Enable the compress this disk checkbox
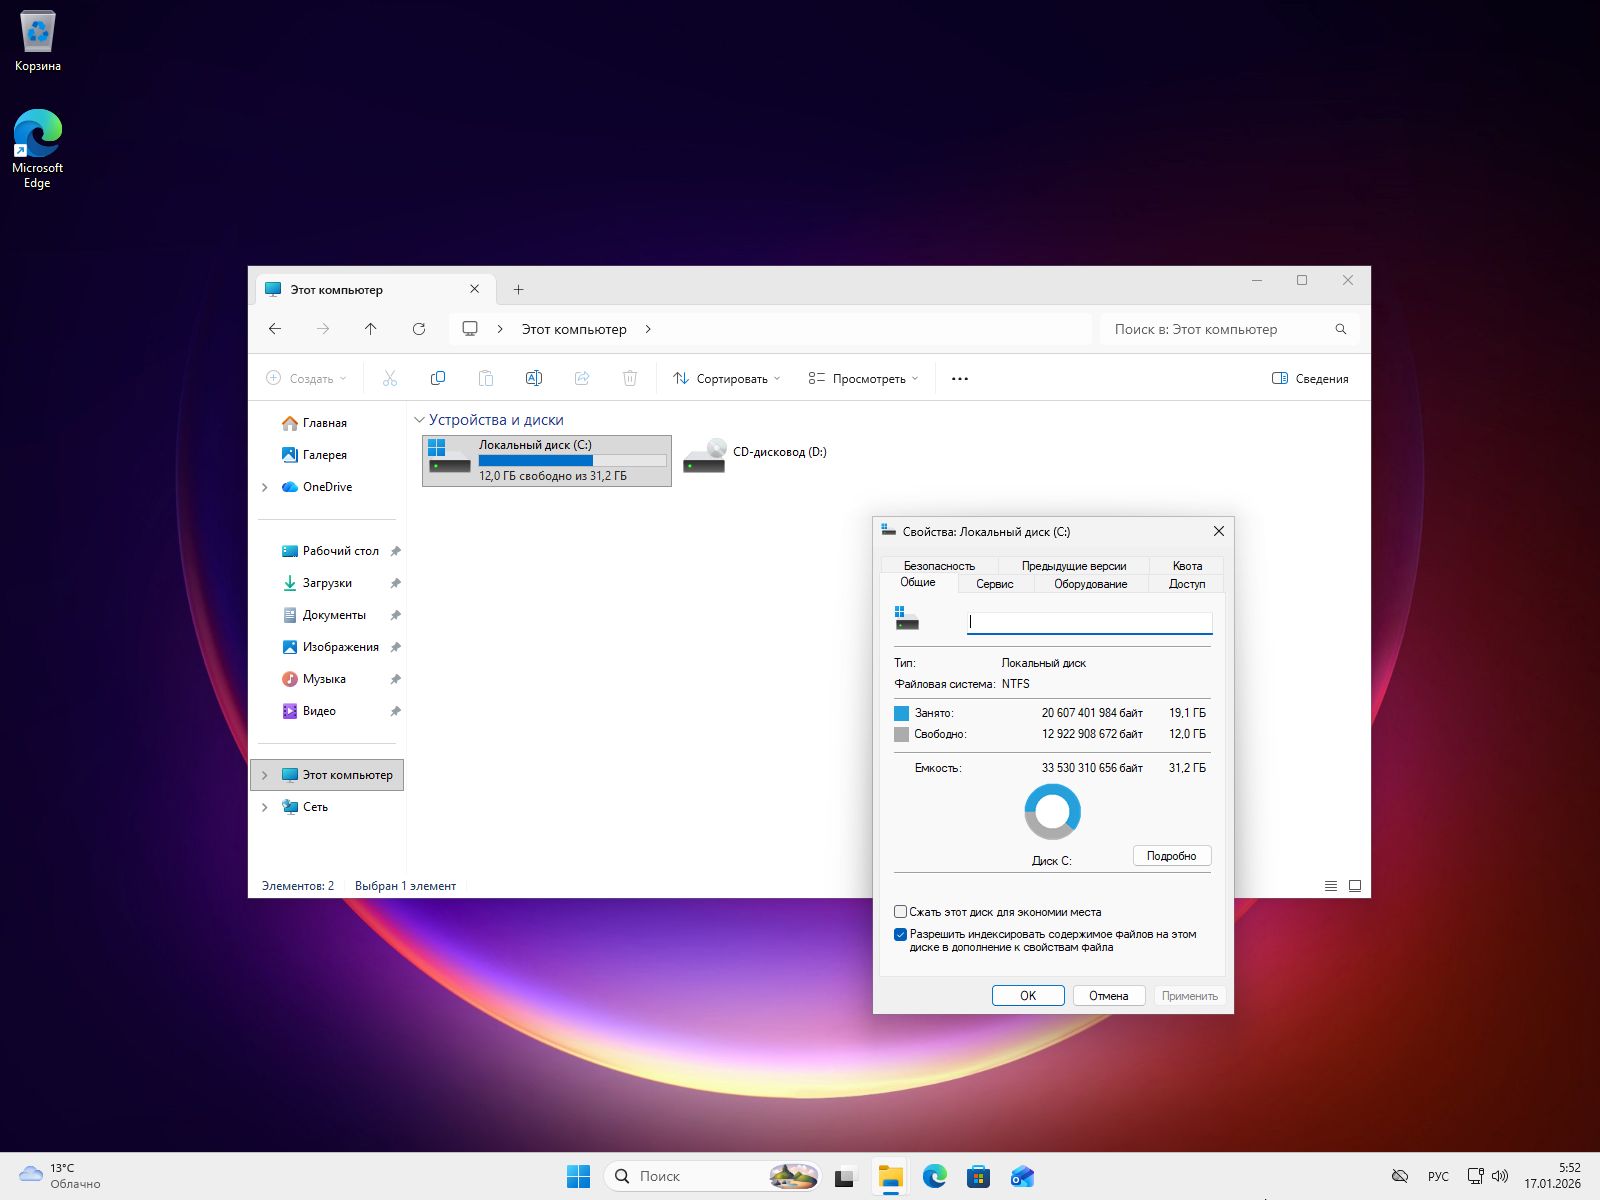Viewport: 1600px width, 1200px height. pyautogui.click(x=901, y=912)
